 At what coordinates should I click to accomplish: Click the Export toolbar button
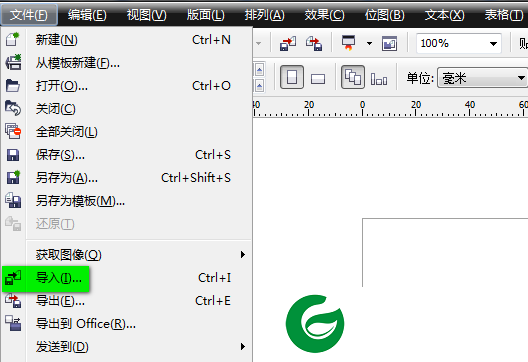[x=314, y=43]
